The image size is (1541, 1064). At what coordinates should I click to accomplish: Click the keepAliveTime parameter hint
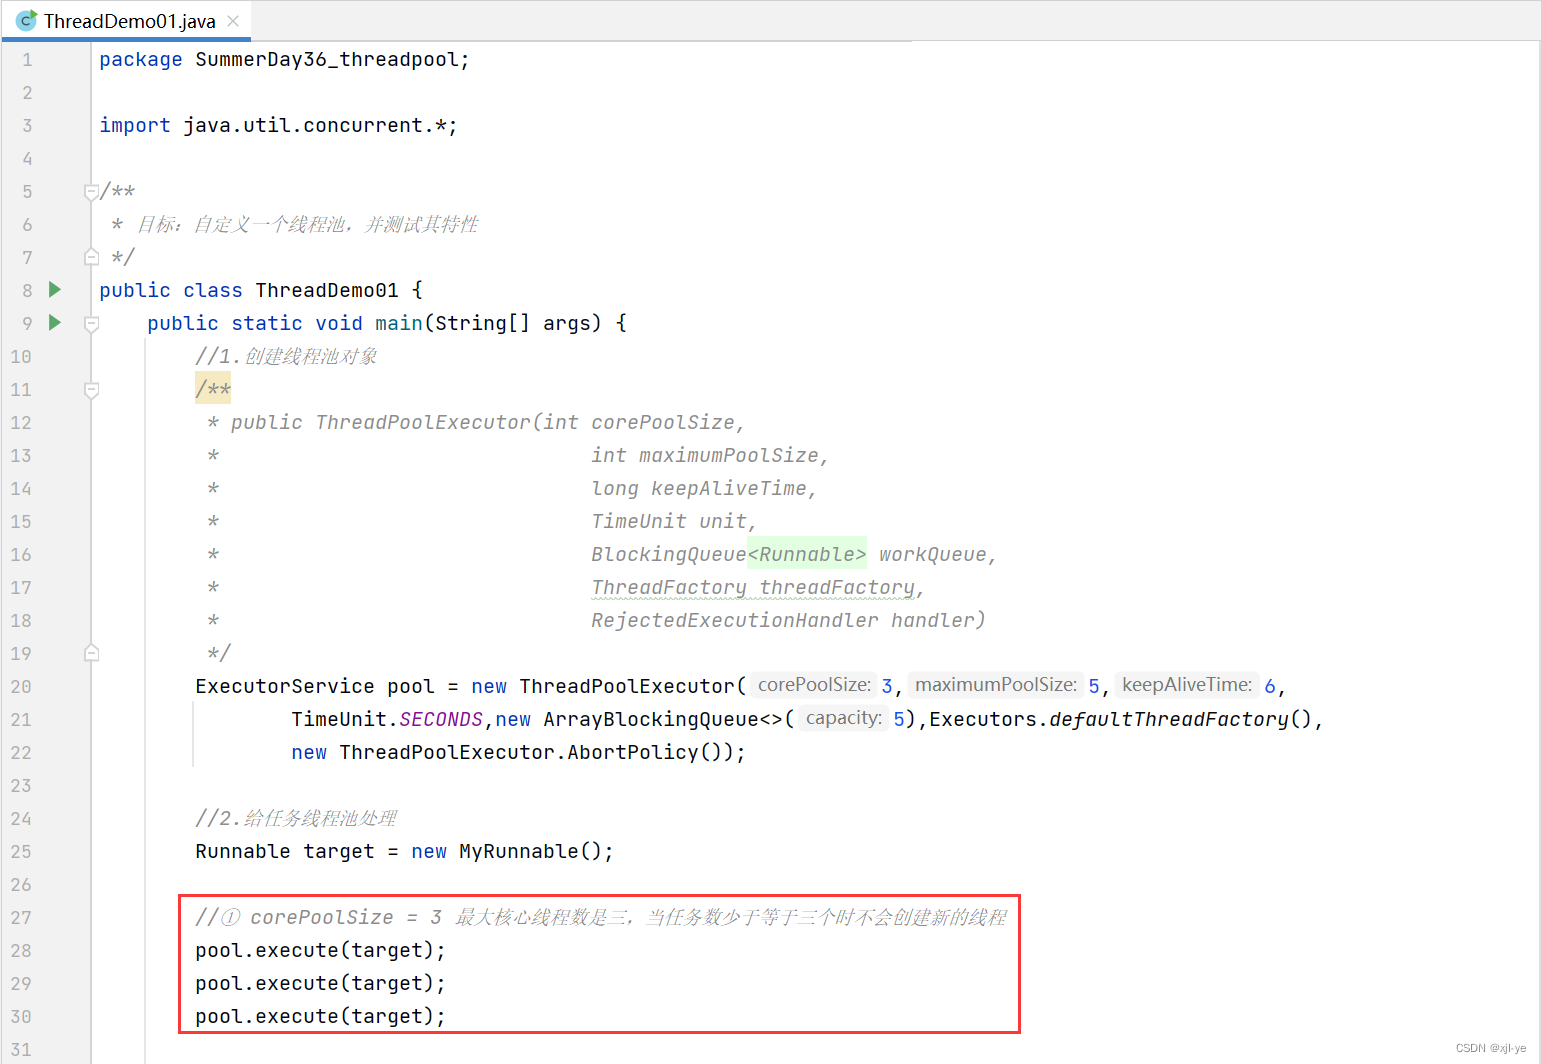coord(1187,685)
